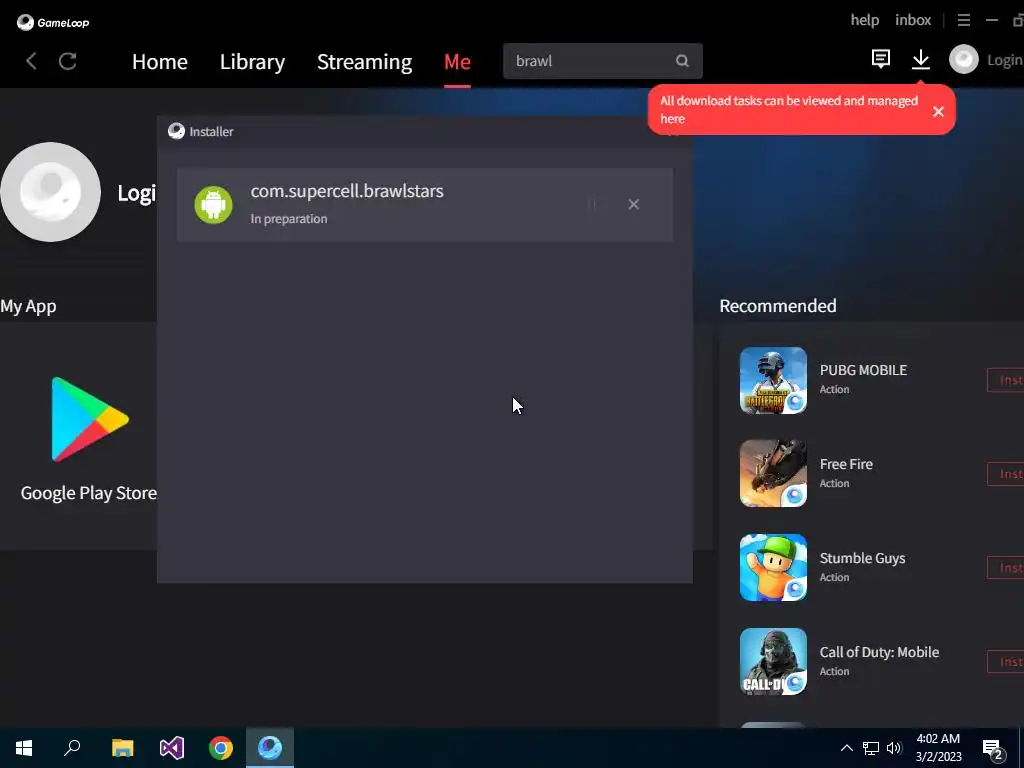The image size is (1024, 768).
Task: Click the Installer window title
Action: point(211,131)
